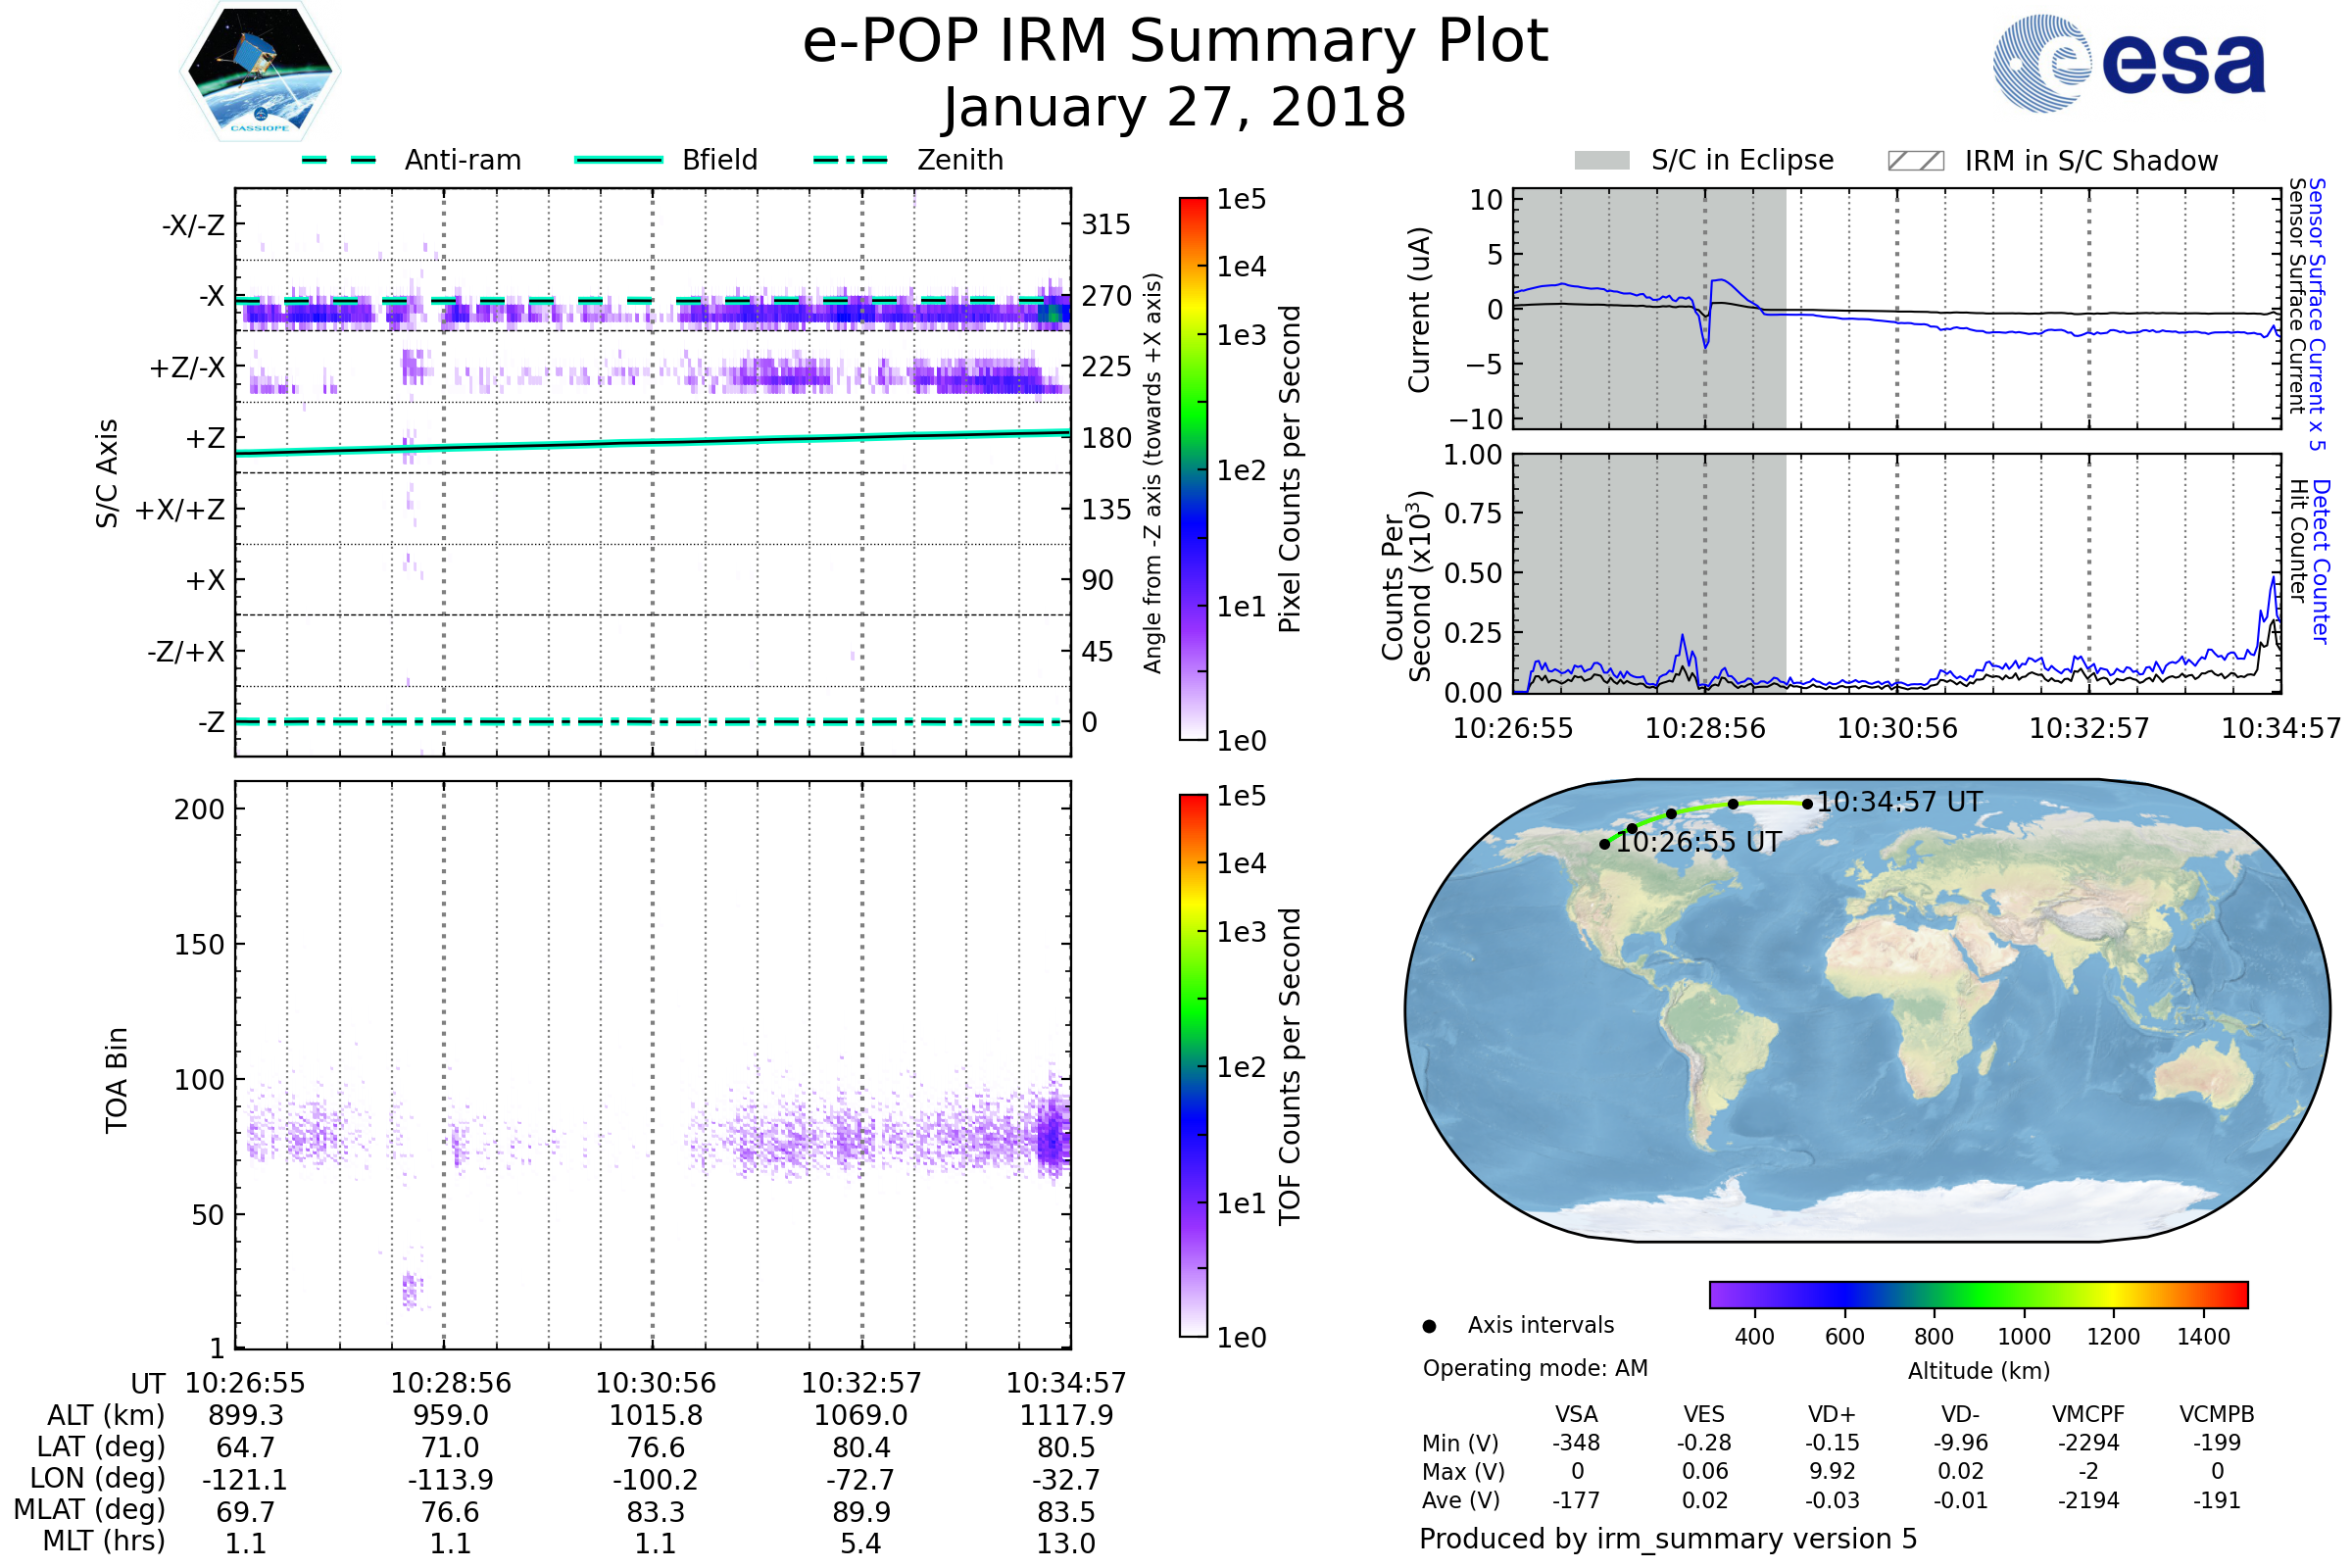Click the January 27, 2018 date heading
Image resolution: width=2352 pixels, height=1568 pixels.
point(1175,108)
